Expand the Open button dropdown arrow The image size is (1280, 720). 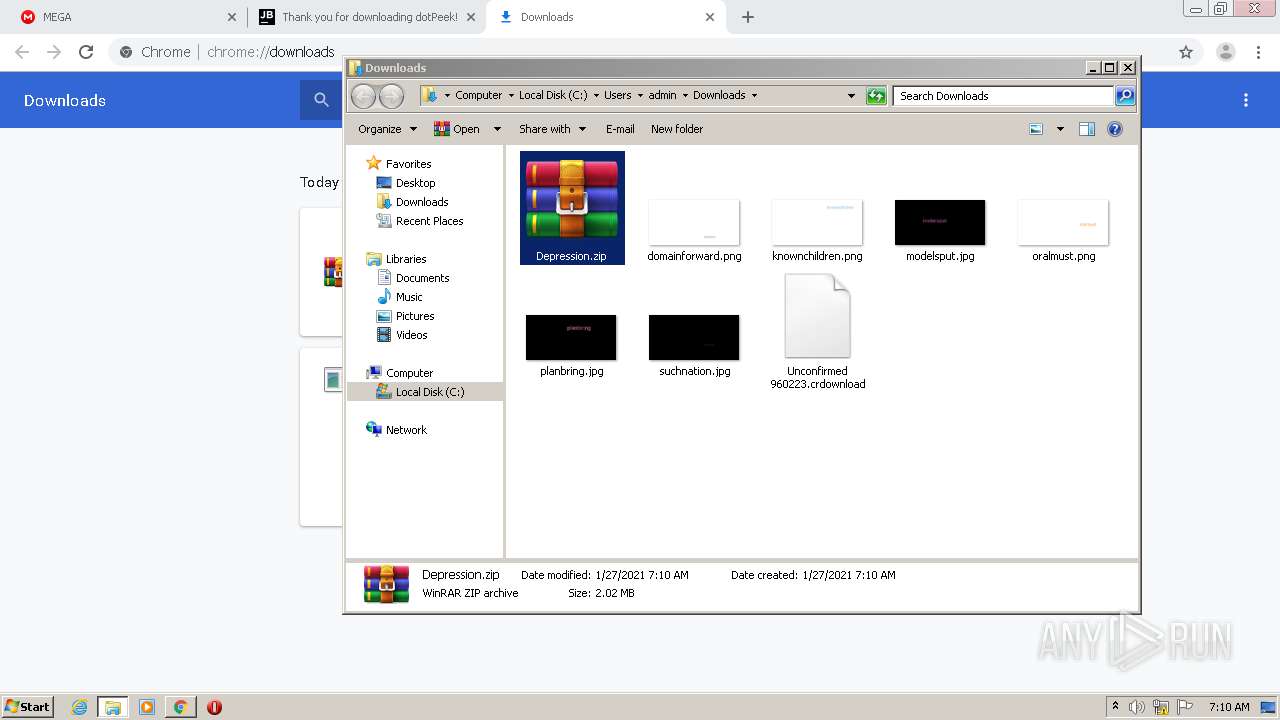(x=498, y=129)
